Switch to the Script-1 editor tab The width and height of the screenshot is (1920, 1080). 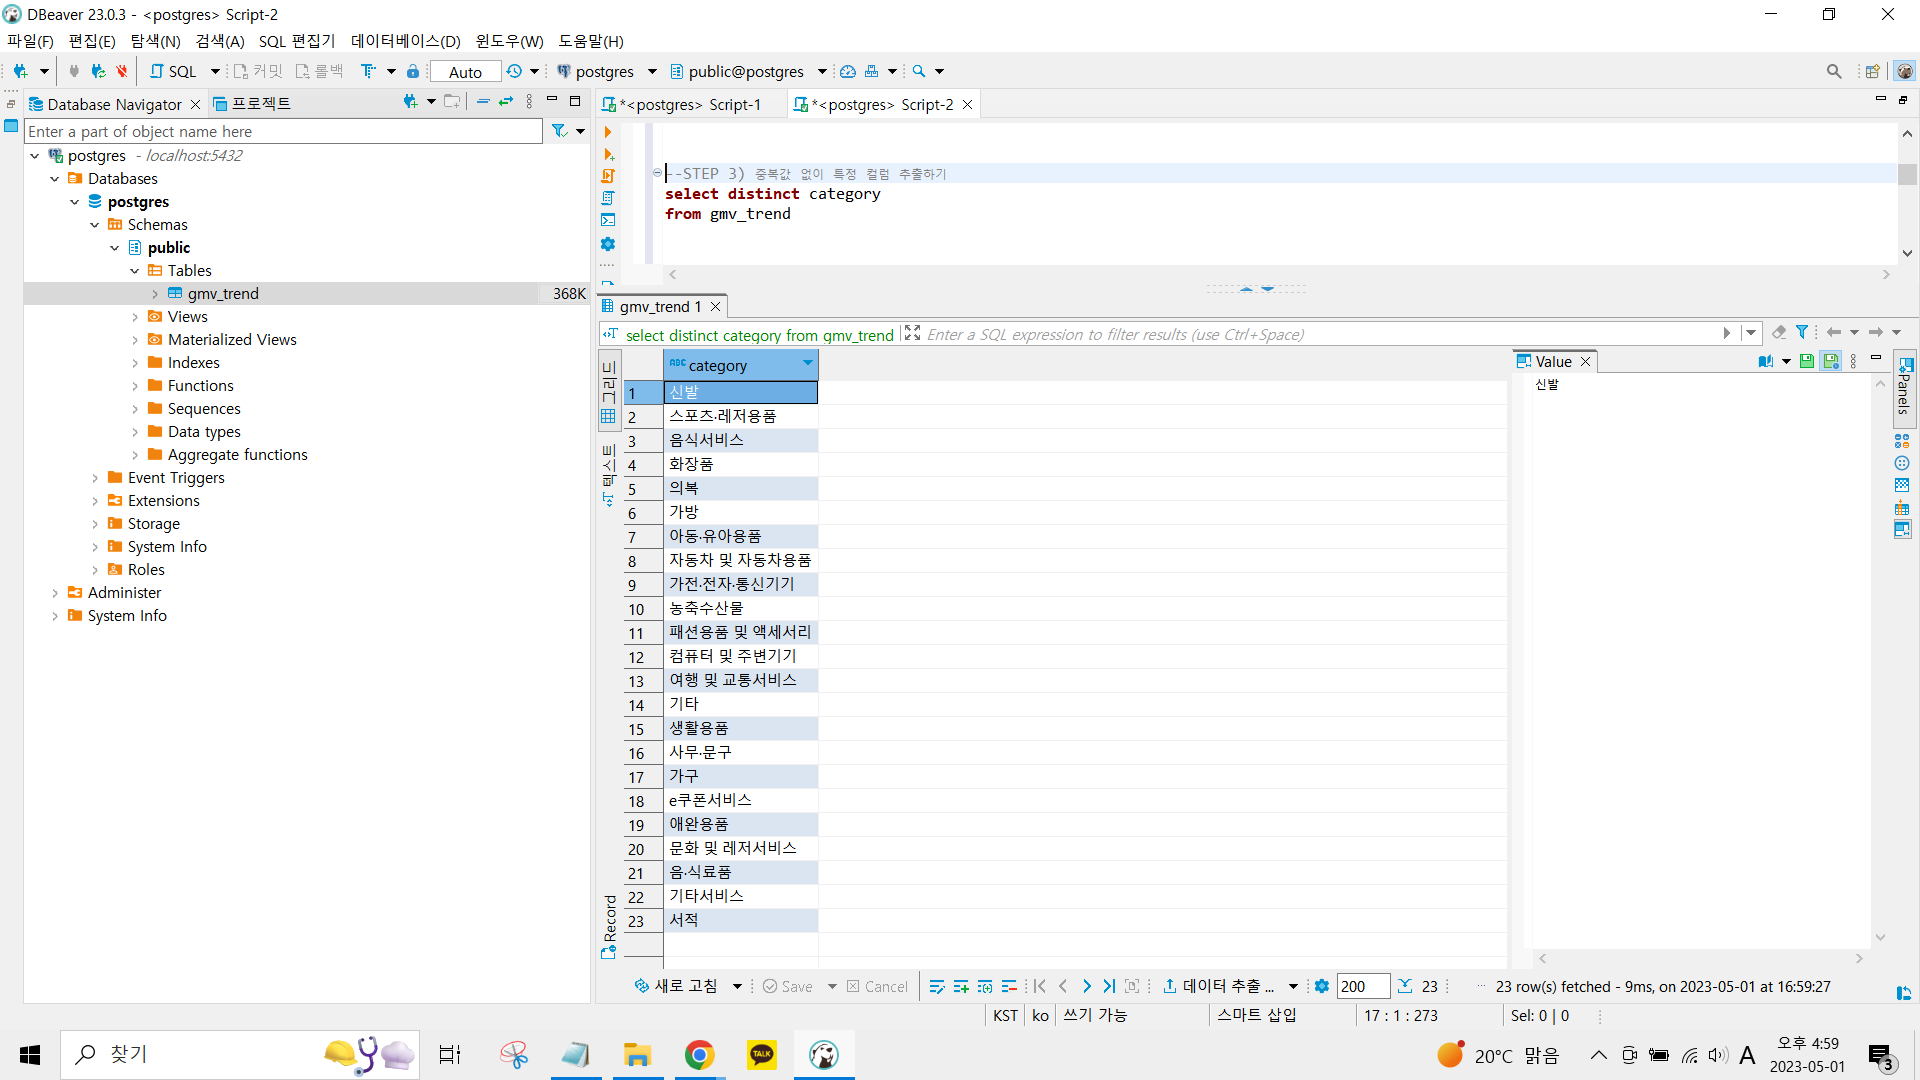click(690, 104)
